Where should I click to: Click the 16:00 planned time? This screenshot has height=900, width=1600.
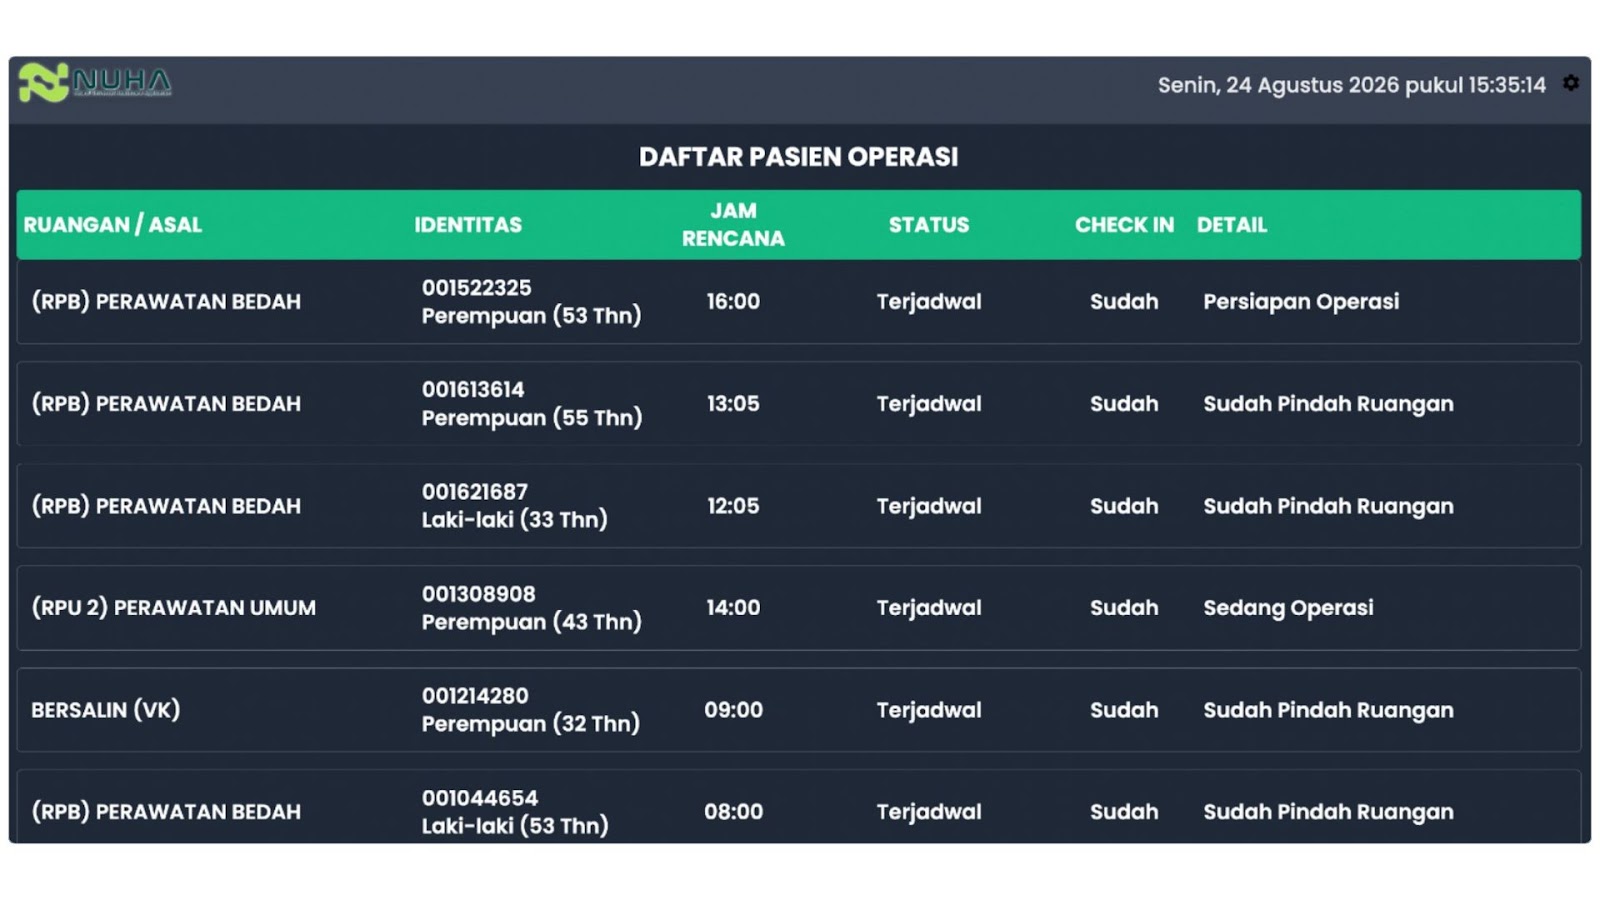coord(733,302)
